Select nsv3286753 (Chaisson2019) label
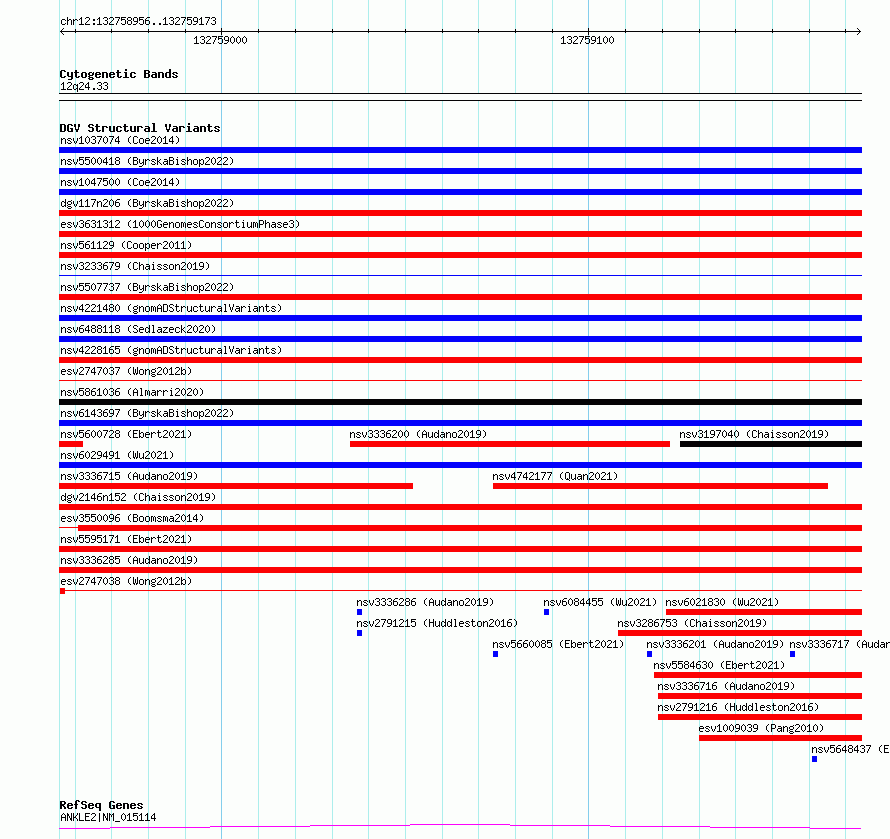 pos(692,623)
